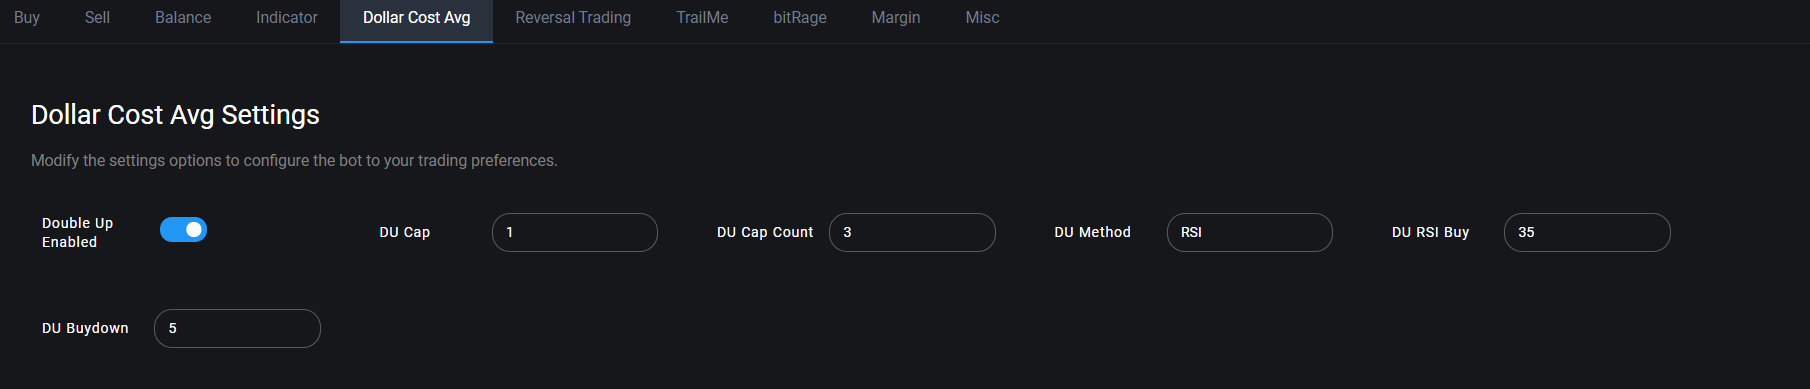Switch to the bitRage tab

800,18
